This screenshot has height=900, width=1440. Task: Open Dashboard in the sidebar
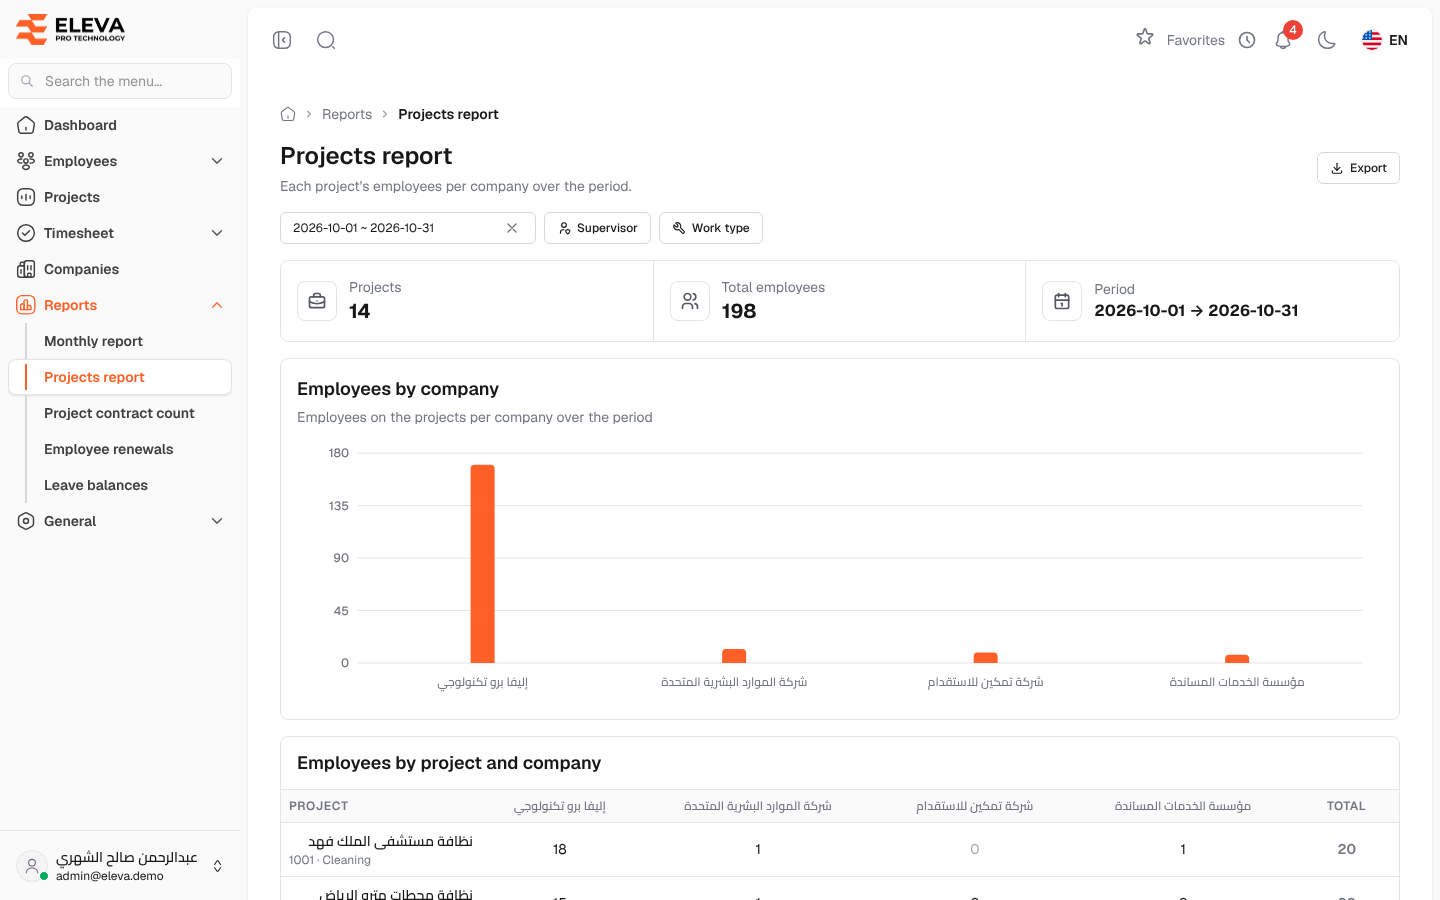[x=120, y=125]
